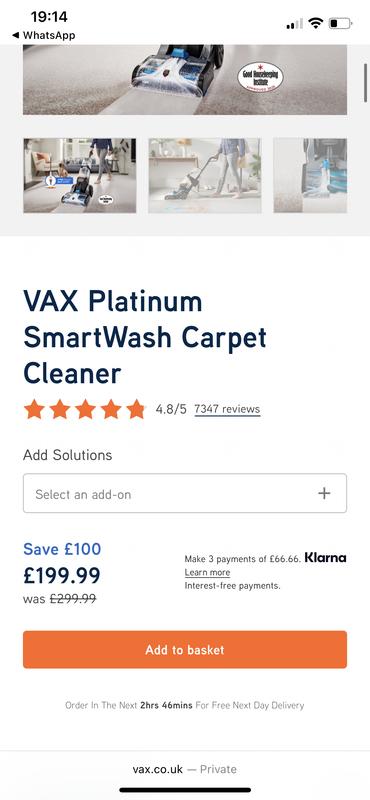The height and width of the screenshot is (800, 370).
Task: Select the second thumbnail of woman cleaning
Action: [x=205, y=176]
